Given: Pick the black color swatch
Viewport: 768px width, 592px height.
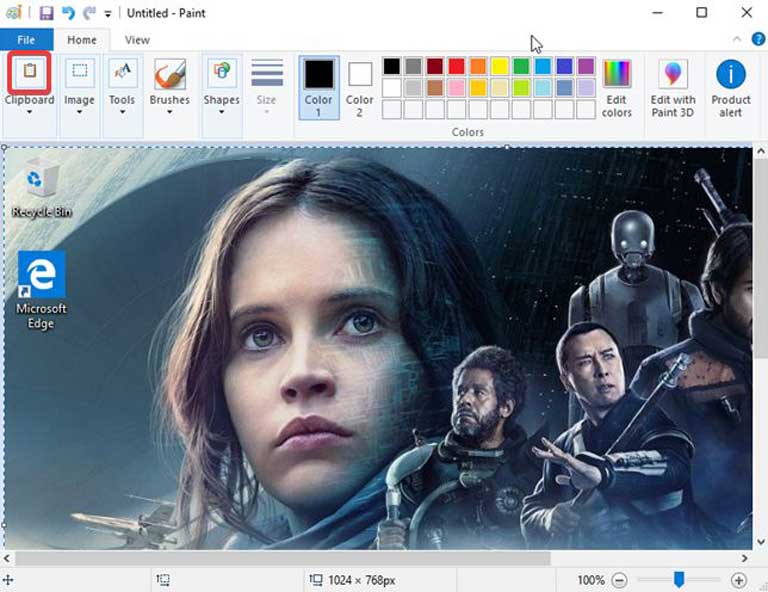Looking at the screenshot, I should (392, 66).
